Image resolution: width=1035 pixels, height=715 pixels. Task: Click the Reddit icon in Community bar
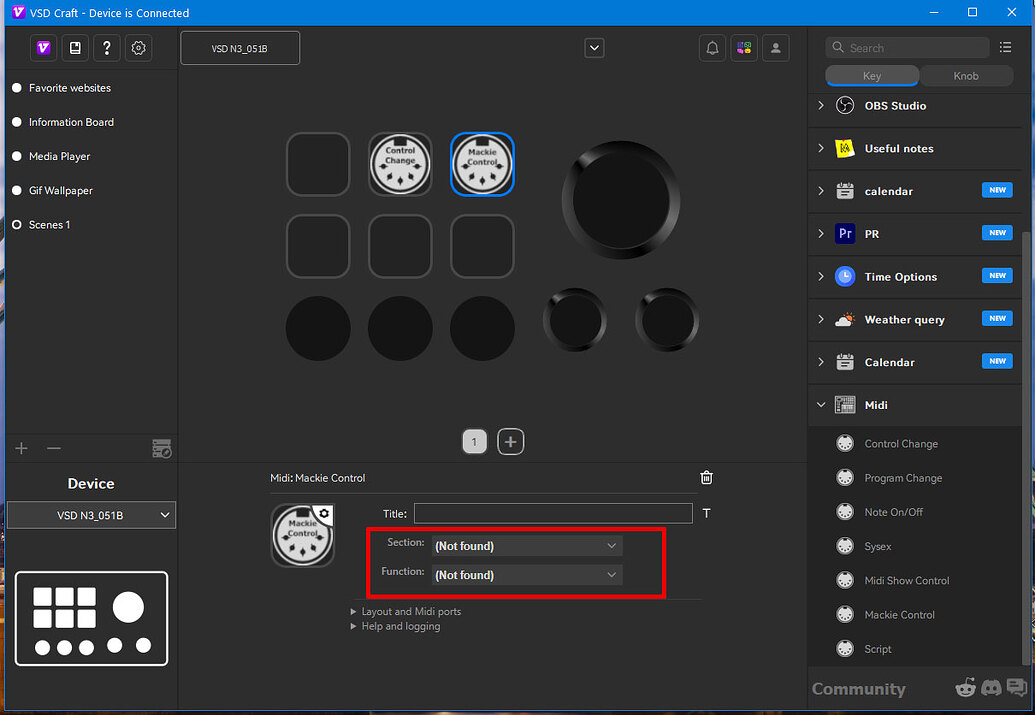(x=965, y=688)
